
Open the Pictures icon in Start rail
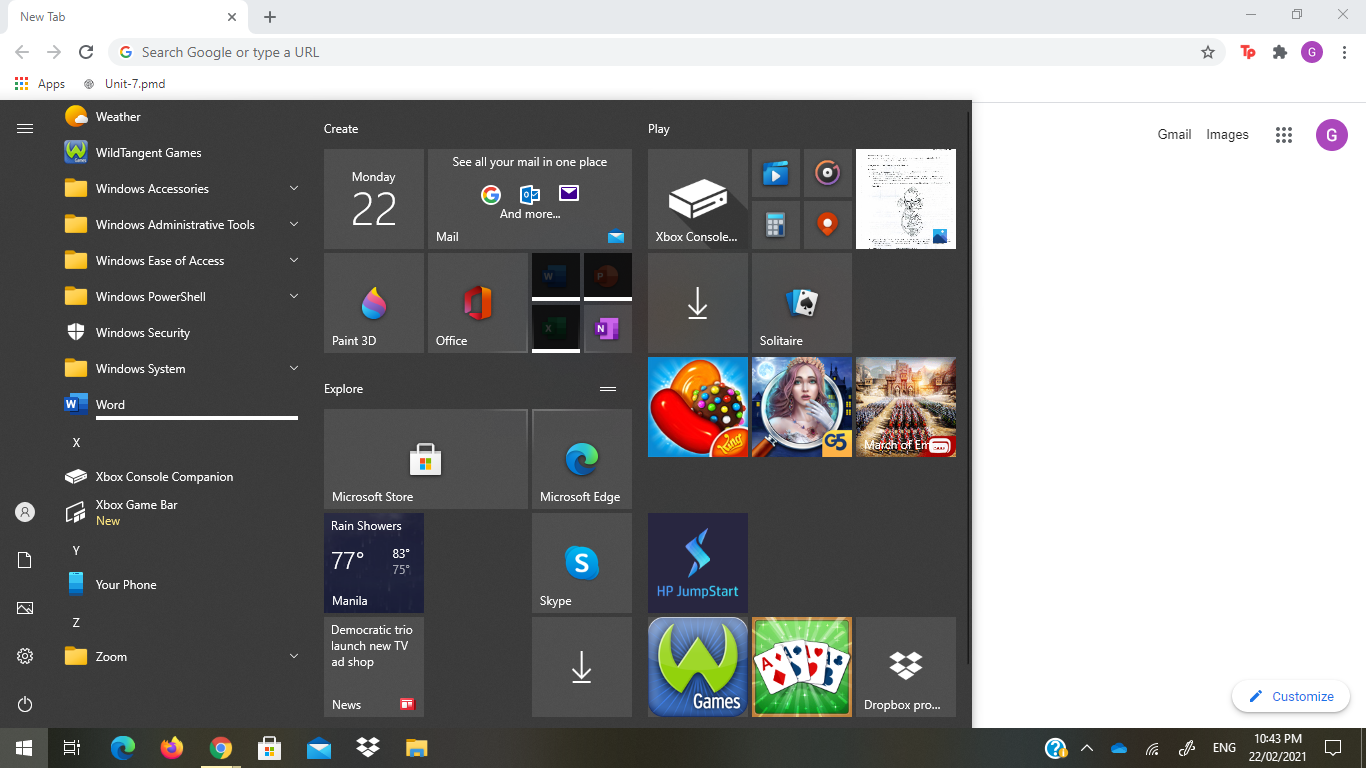point(25,608)
